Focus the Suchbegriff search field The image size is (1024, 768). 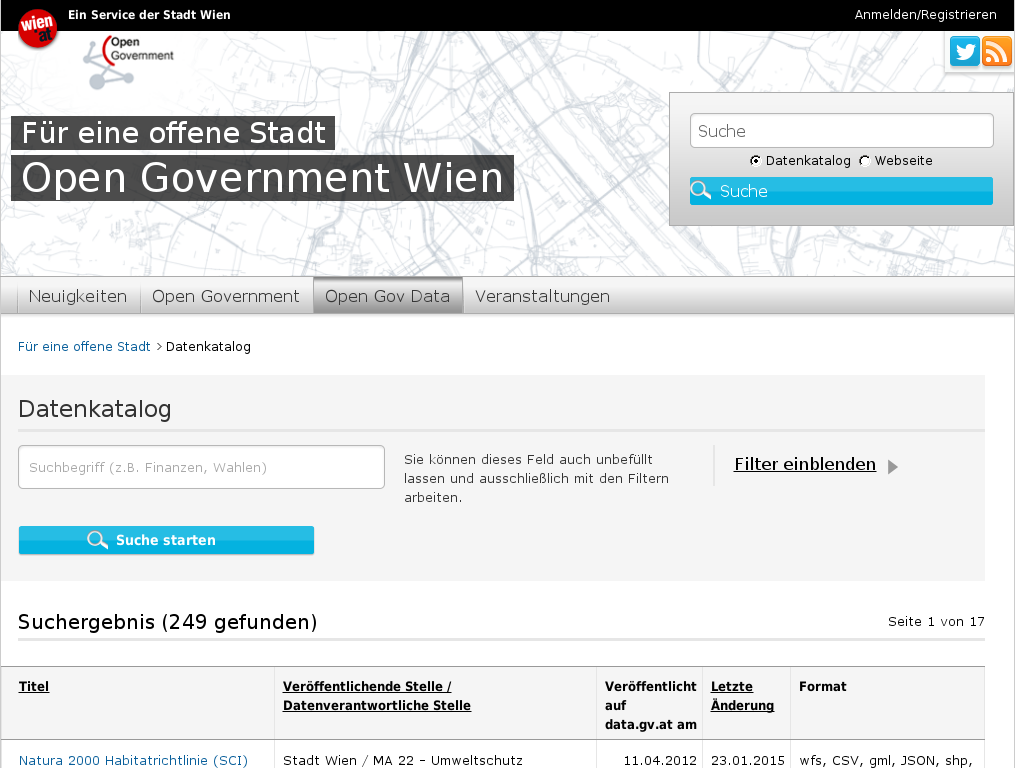click(x=201, y=467)
